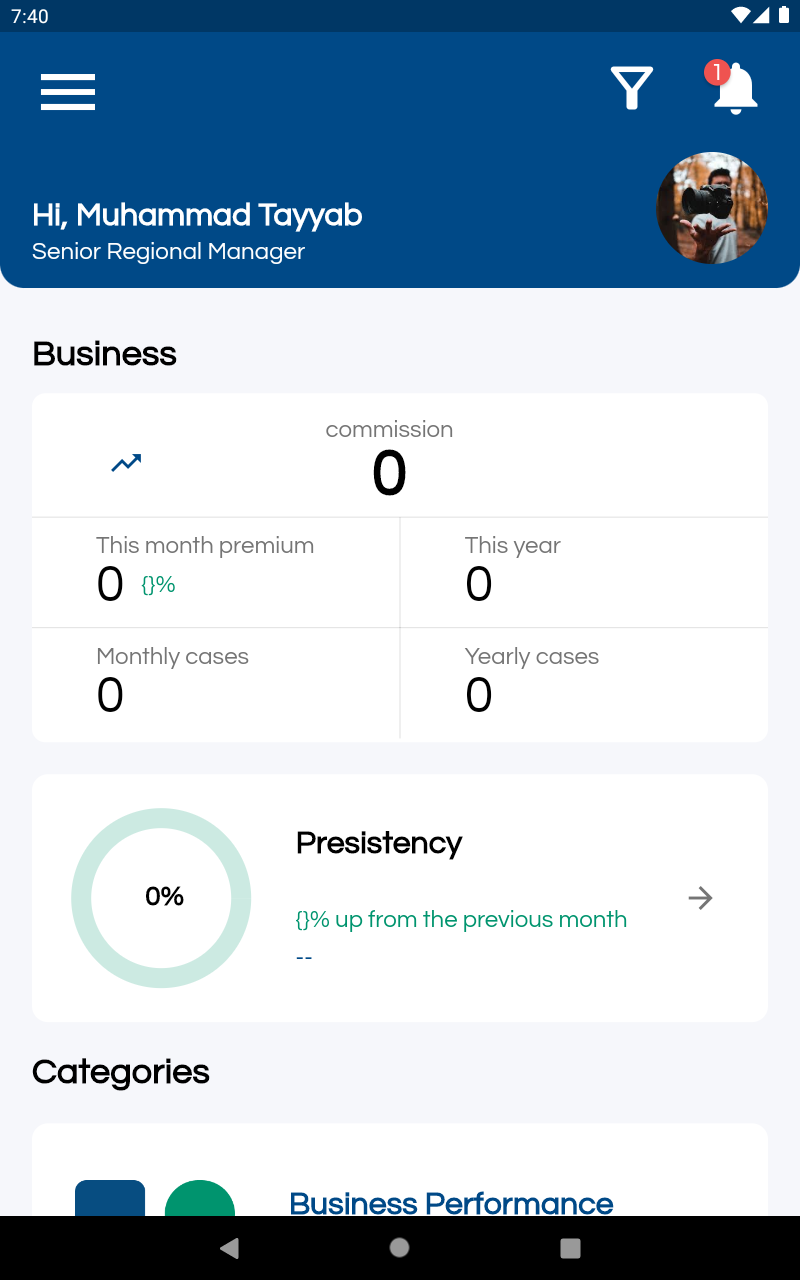Image resolution: width=800 pixels, height=1280 pixels.
Task: Tap the profile avatar photo
Action: [712, 208]
